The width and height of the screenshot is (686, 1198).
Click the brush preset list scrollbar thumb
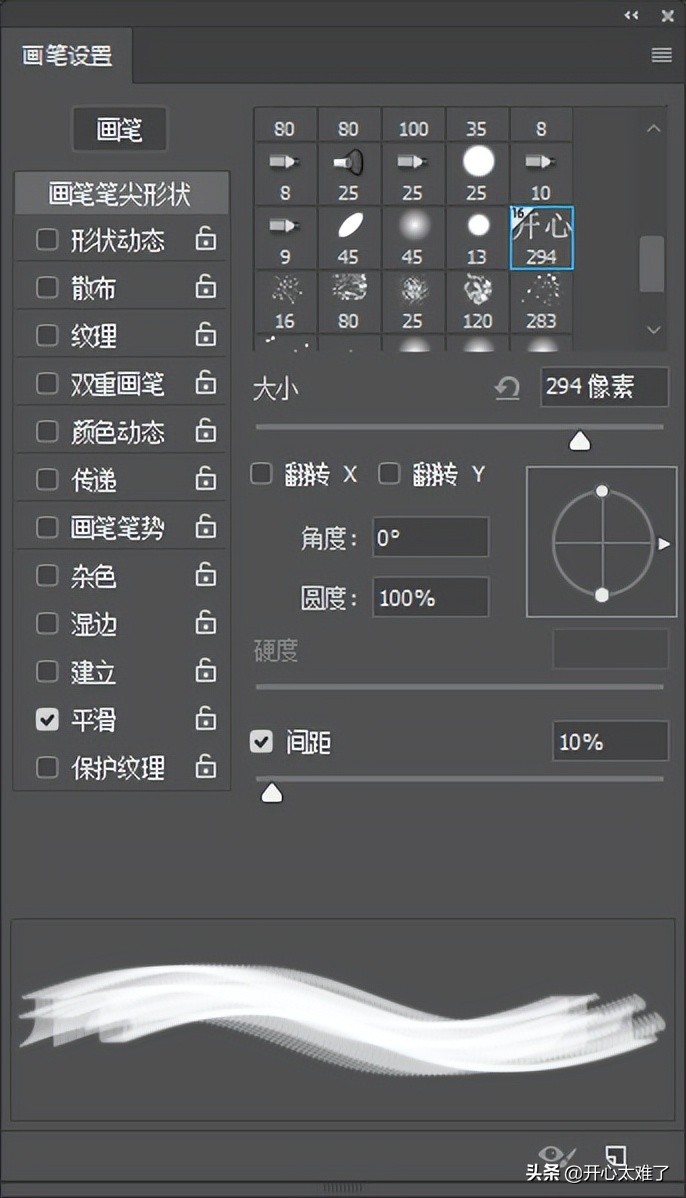coord(652,264)
